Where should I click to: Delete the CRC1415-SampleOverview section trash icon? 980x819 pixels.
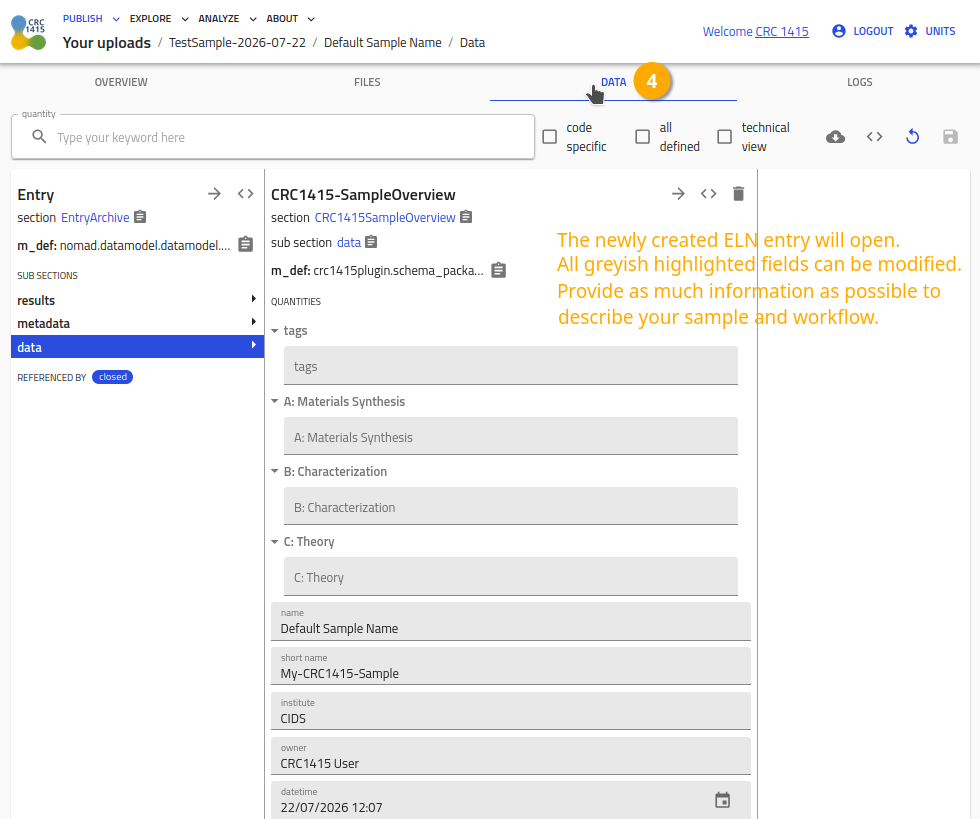(738, 194)
